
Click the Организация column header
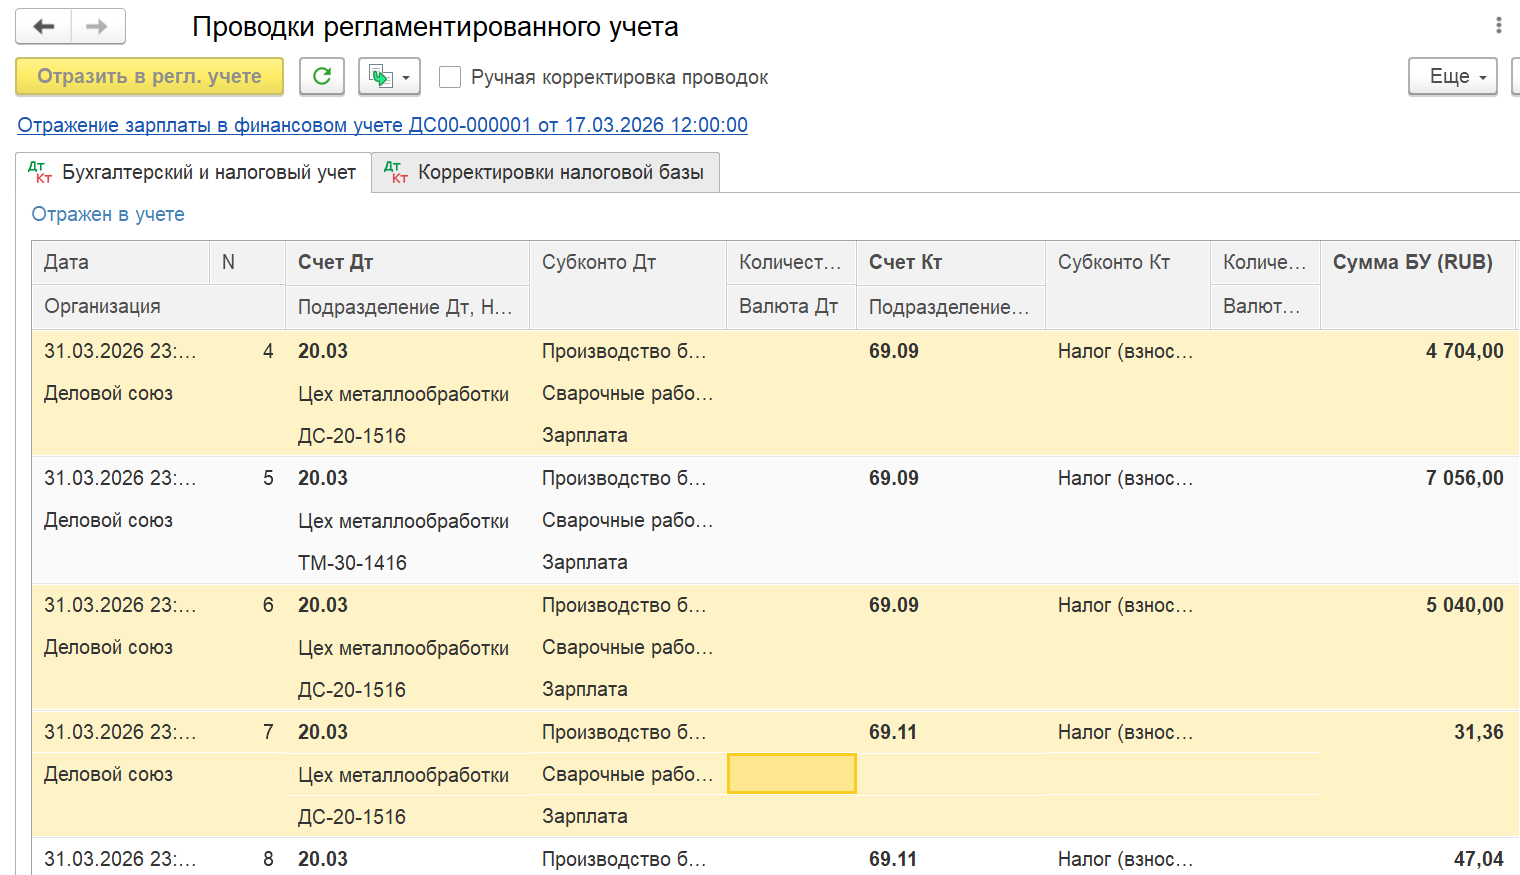click(x=158, y=306)
